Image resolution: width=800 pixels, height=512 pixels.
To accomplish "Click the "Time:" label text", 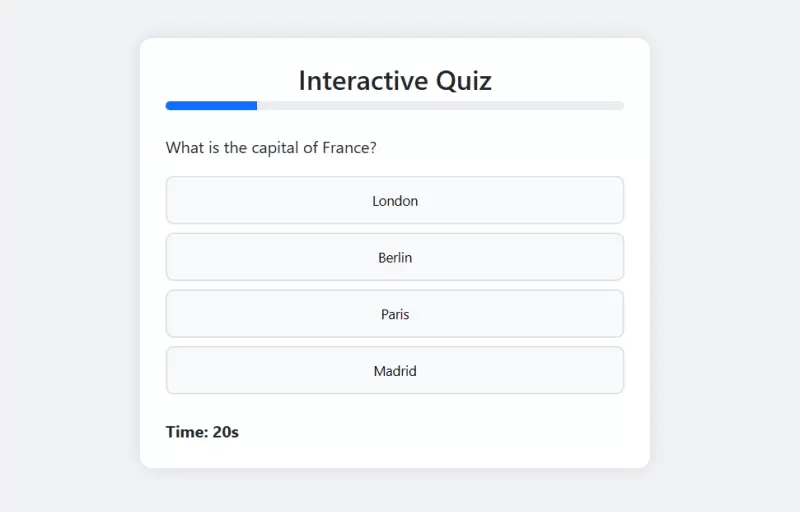I will pos(187,432).
